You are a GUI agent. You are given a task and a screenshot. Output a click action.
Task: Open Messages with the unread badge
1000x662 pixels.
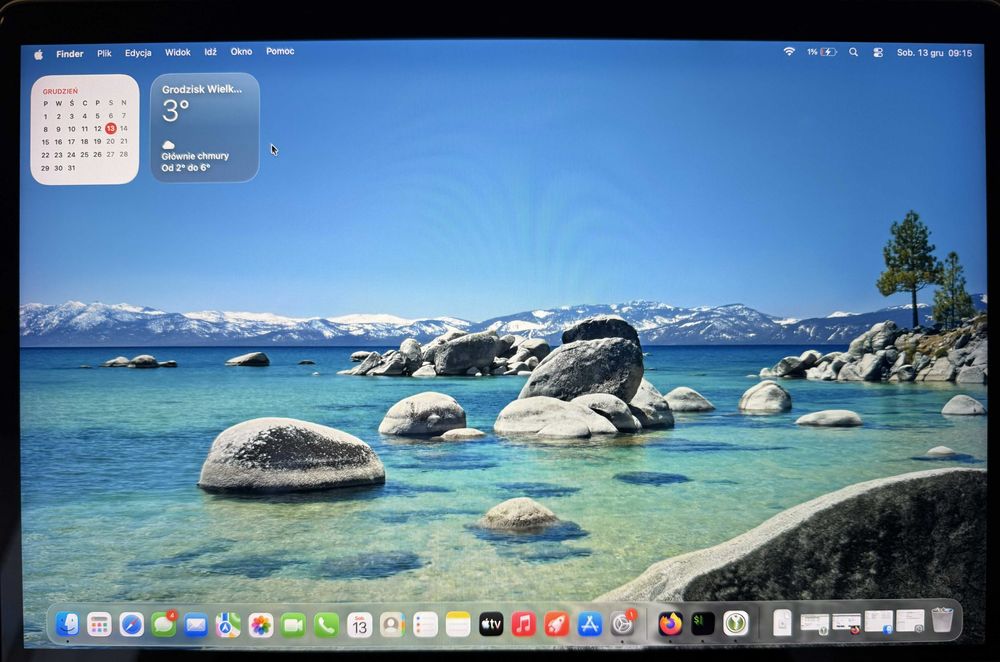[x=164, y=625]
